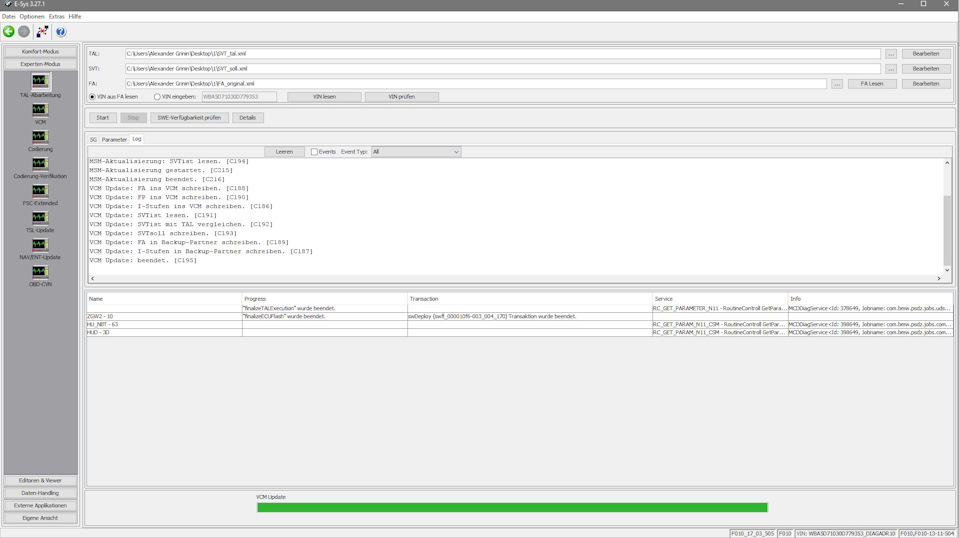Viewport: 960px width, 538px height.
Task: Open the Event Typ dropdown
Action: 416,152
